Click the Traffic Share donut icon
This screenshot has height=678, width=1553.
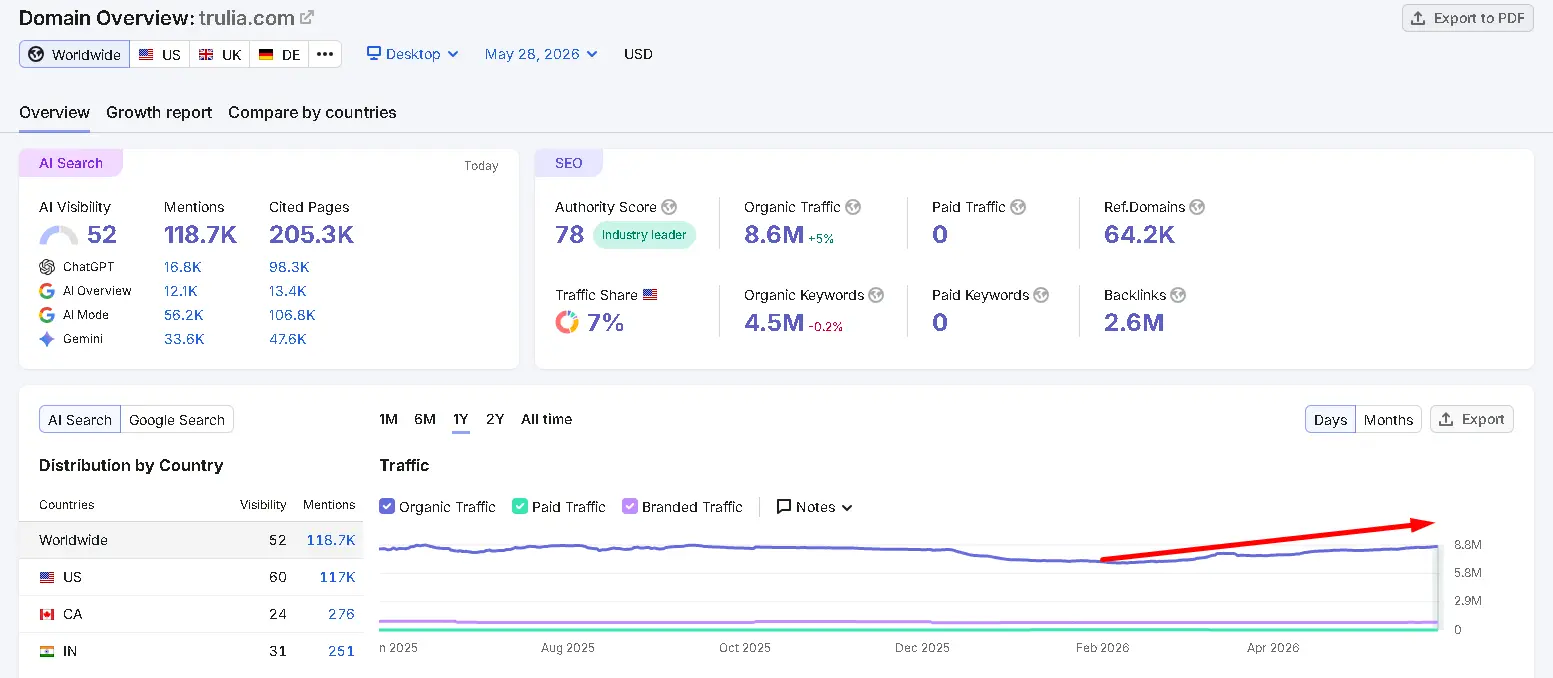pyautogui.click(x=567, y=322)
